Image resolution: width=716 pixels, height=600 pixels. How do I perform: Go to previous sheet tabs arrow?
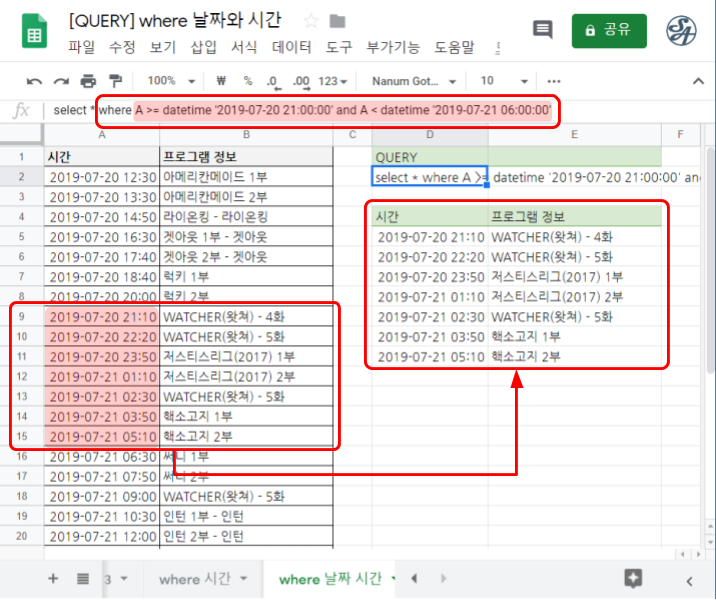tap(414, 579)
